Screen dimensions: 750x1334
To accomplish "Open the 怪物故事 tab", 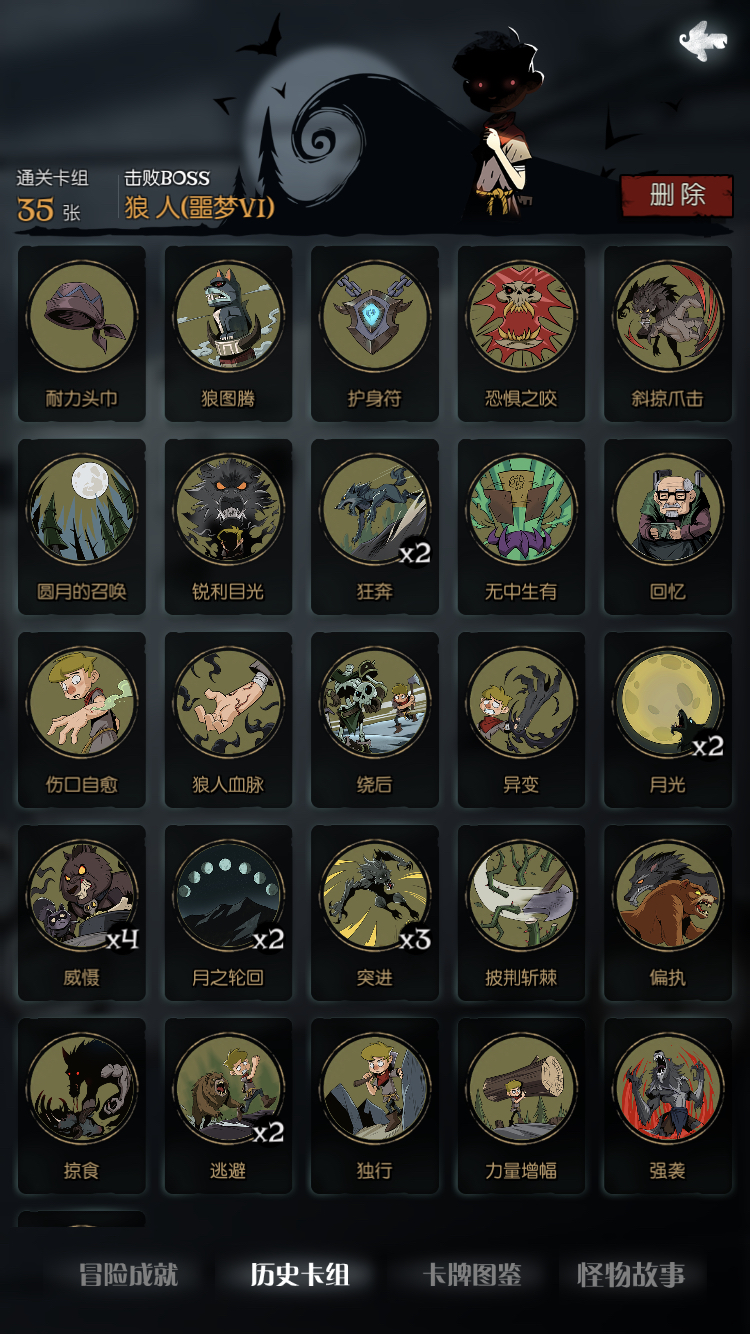I will click(x=631, y=1275).
